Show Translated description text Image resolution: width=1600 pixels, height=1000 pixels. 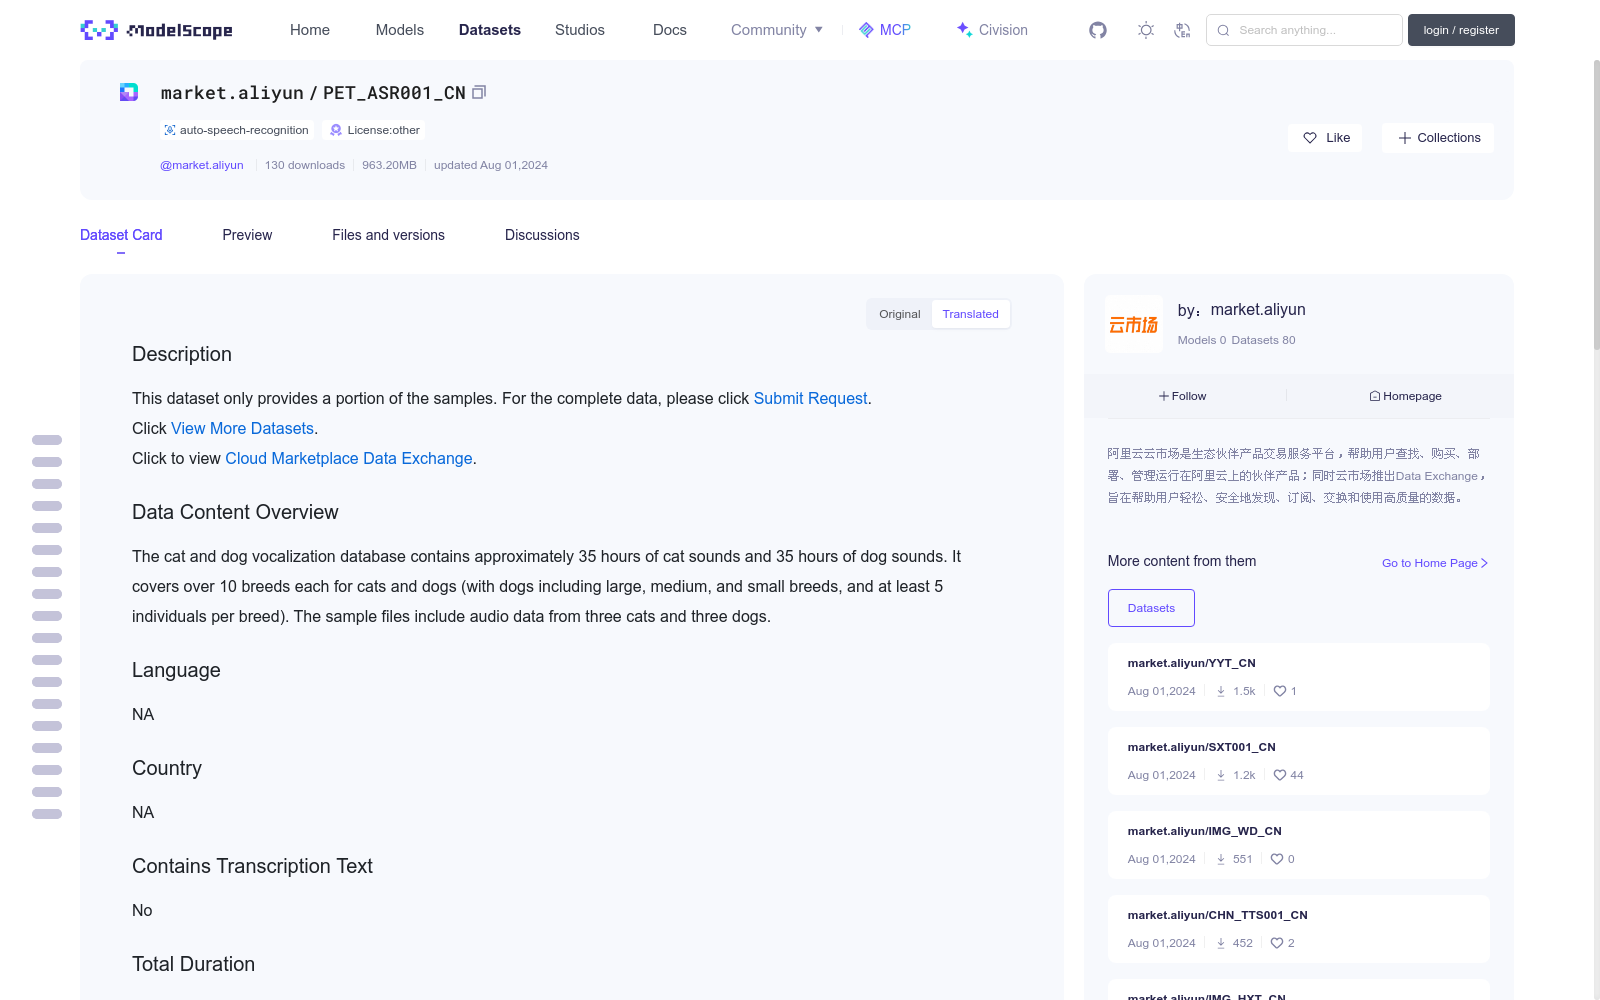[970, 314]
